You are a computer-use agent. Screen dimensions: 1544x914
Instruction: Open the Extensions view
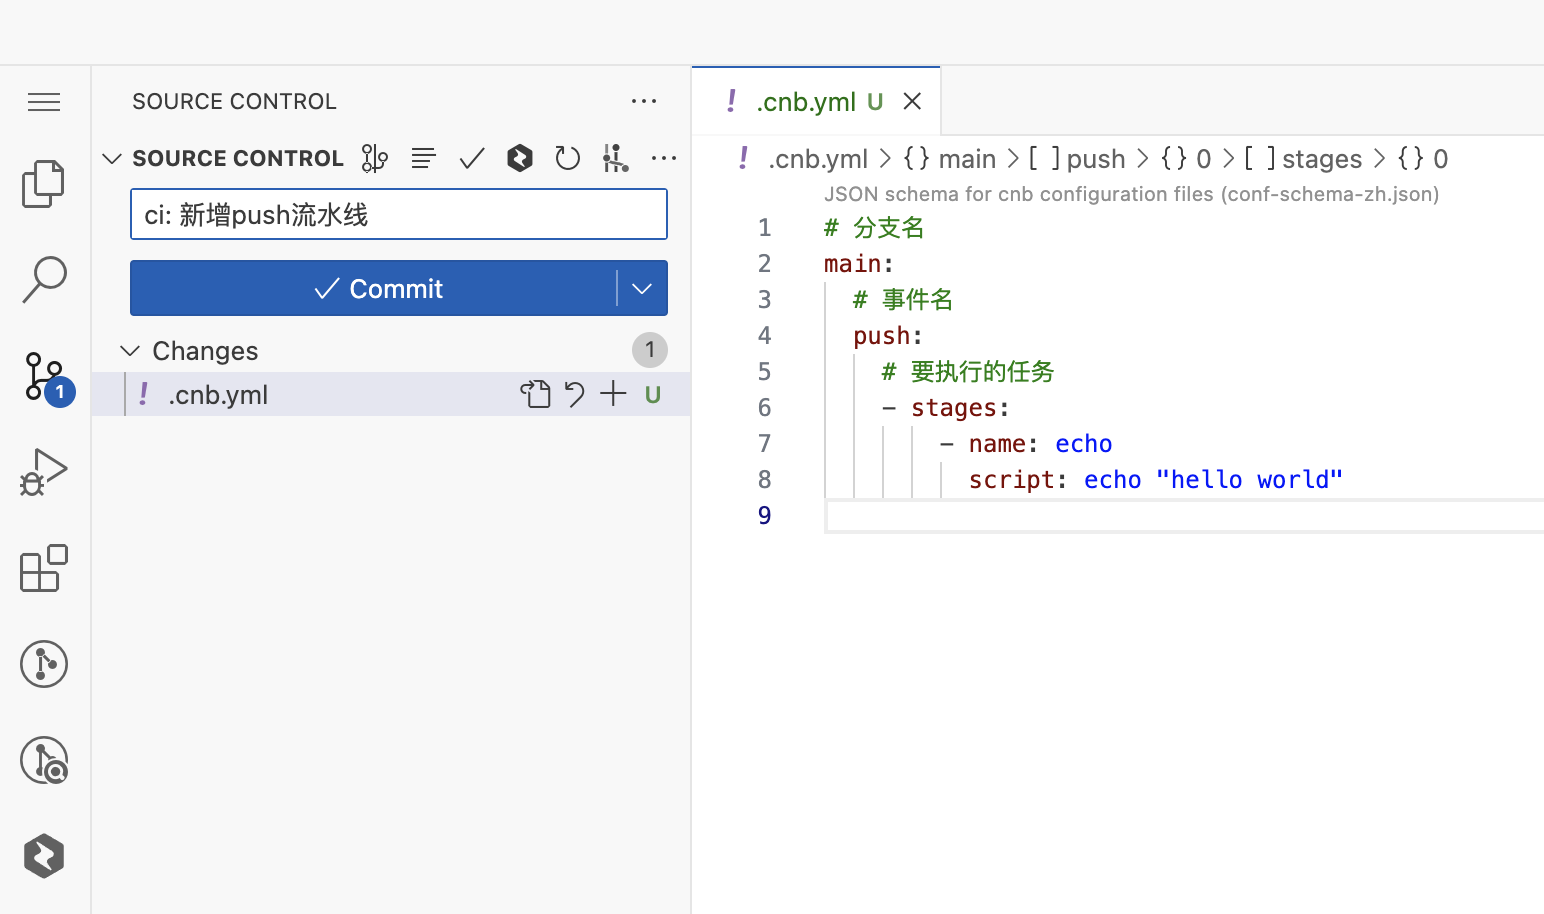click(x=43, y=568)
